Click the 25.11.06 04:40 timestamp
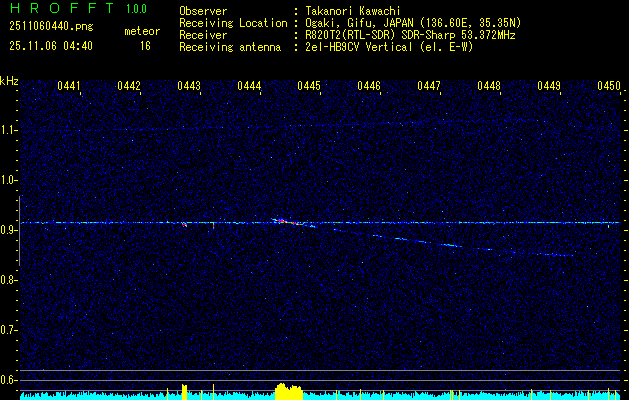Image resolution: width=629 pixels, height=400 pixels. 50,46
